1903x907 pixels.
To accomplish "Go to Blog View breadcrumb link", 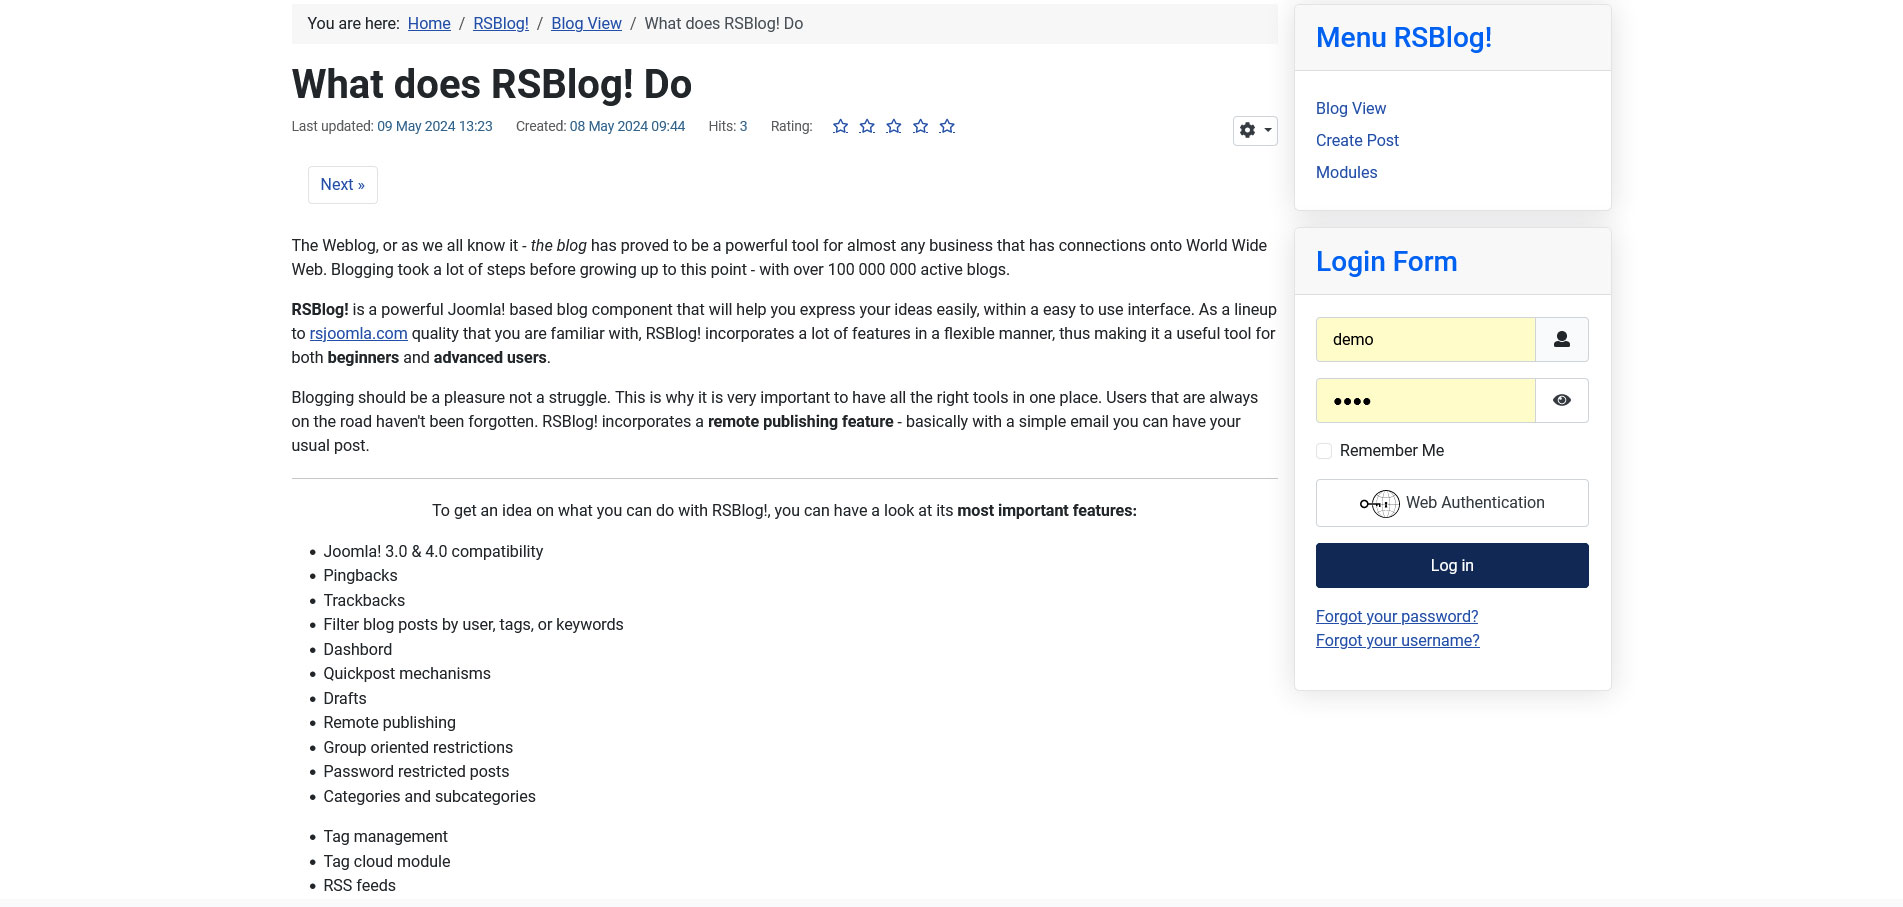I will tap(586, 23).
